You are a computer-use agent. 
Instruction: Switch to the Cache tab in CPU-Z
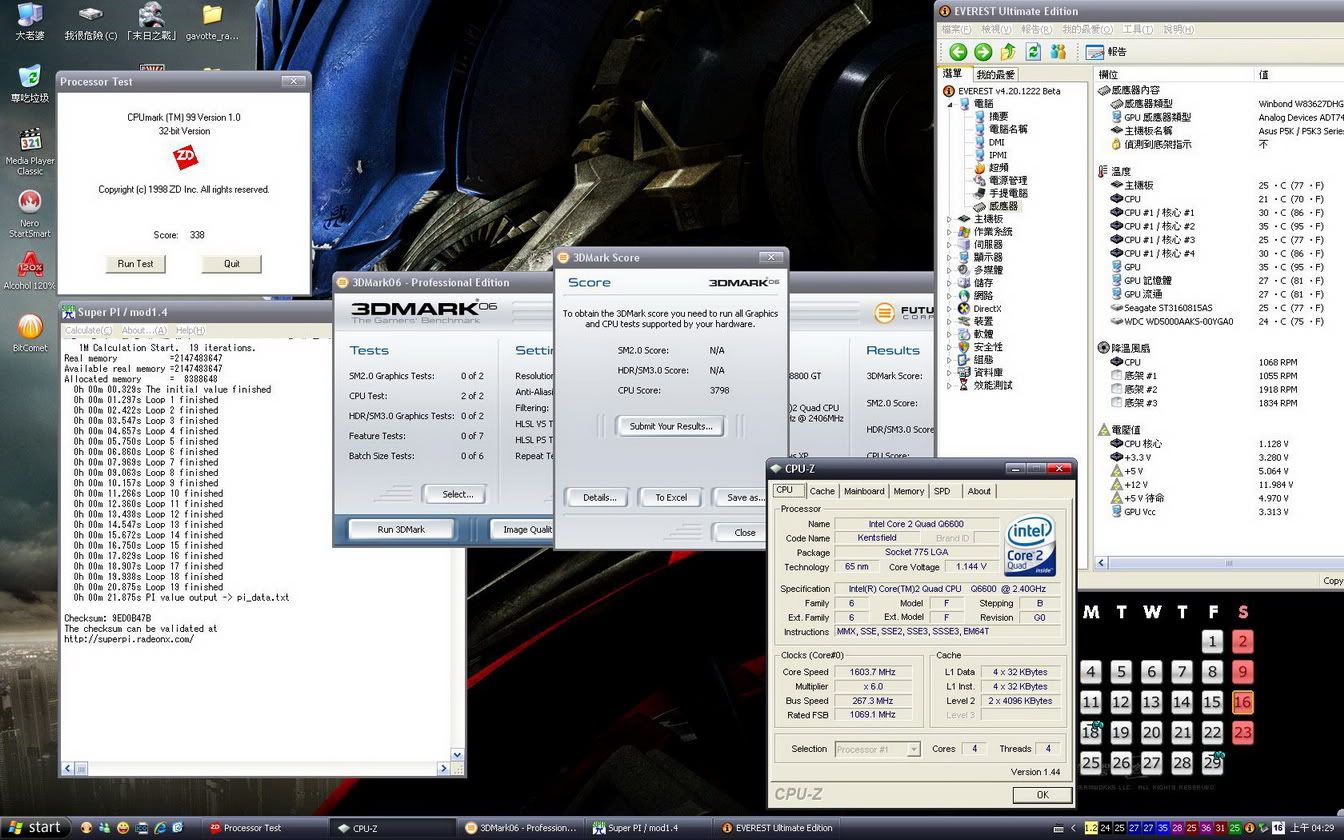pyautogui.click(x=822, y=491)
